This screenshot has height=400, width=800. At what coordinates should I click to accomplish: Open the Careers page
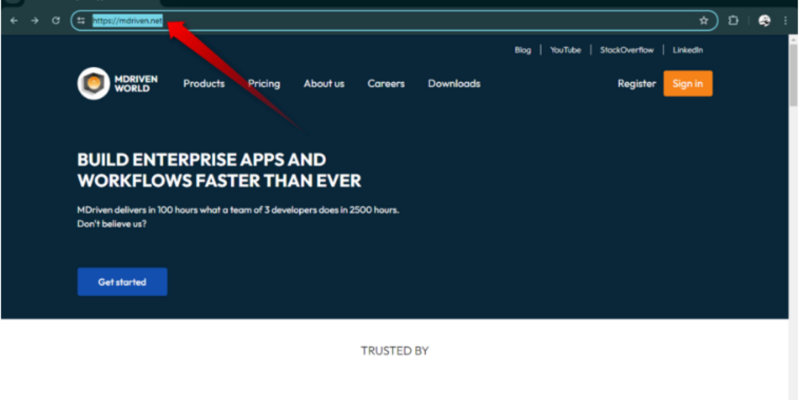point(386,83)
